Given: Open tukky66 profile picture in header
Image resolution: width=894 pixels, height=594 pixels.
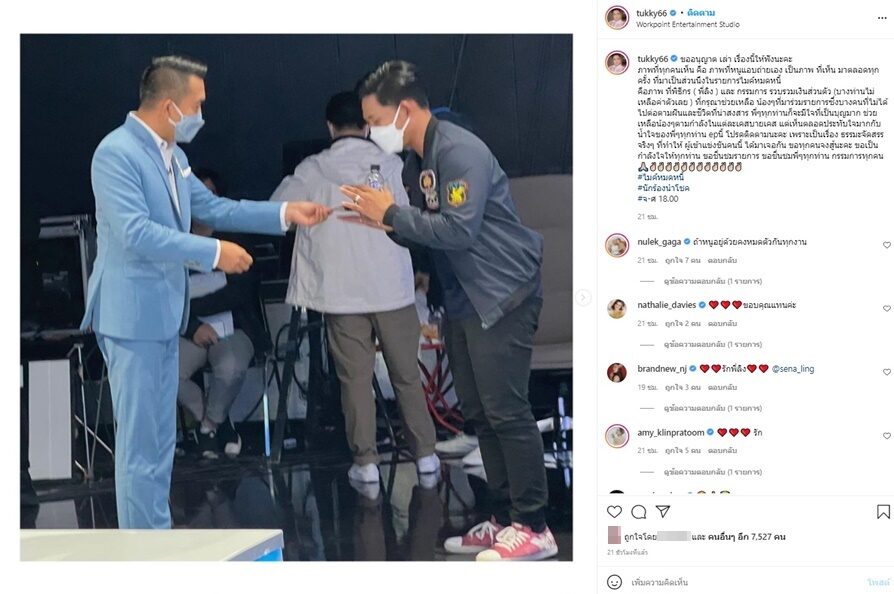Looking at the screenshot, I should click(617, 18).
